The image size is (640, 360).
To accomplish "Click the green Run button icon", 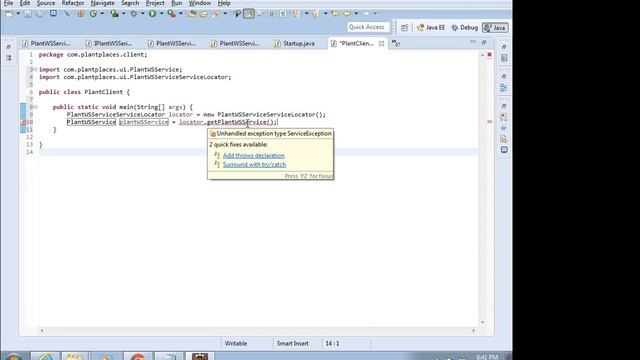I will click(152, 14).
